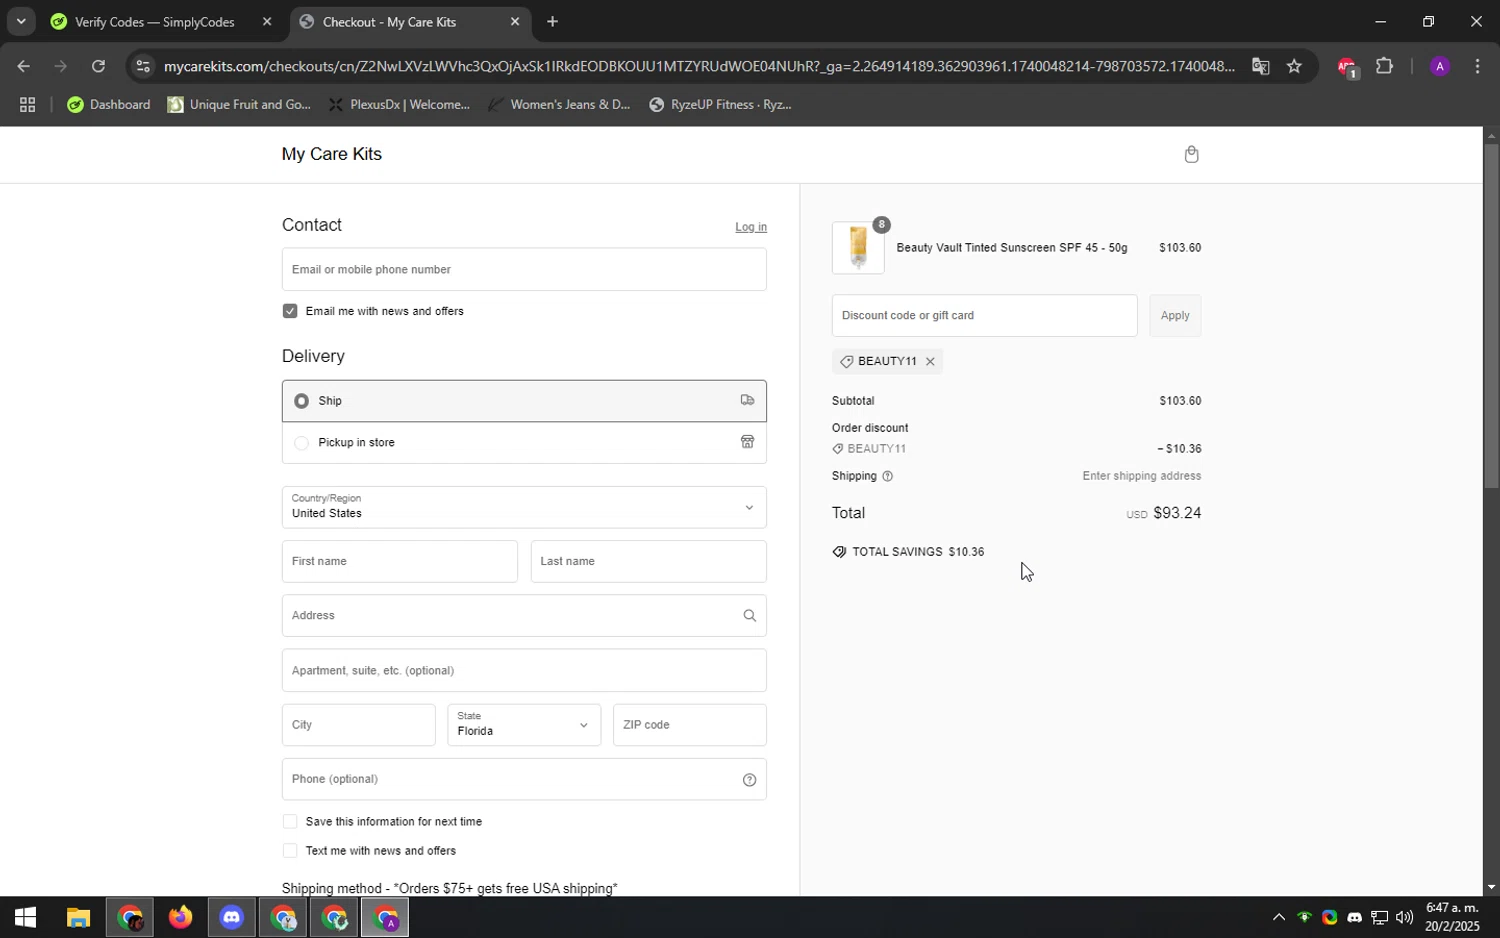This screenshot has height=938, width=1500.
Task: Close the Verify Codes SimplyCodes tab
Action: (267, 21)
